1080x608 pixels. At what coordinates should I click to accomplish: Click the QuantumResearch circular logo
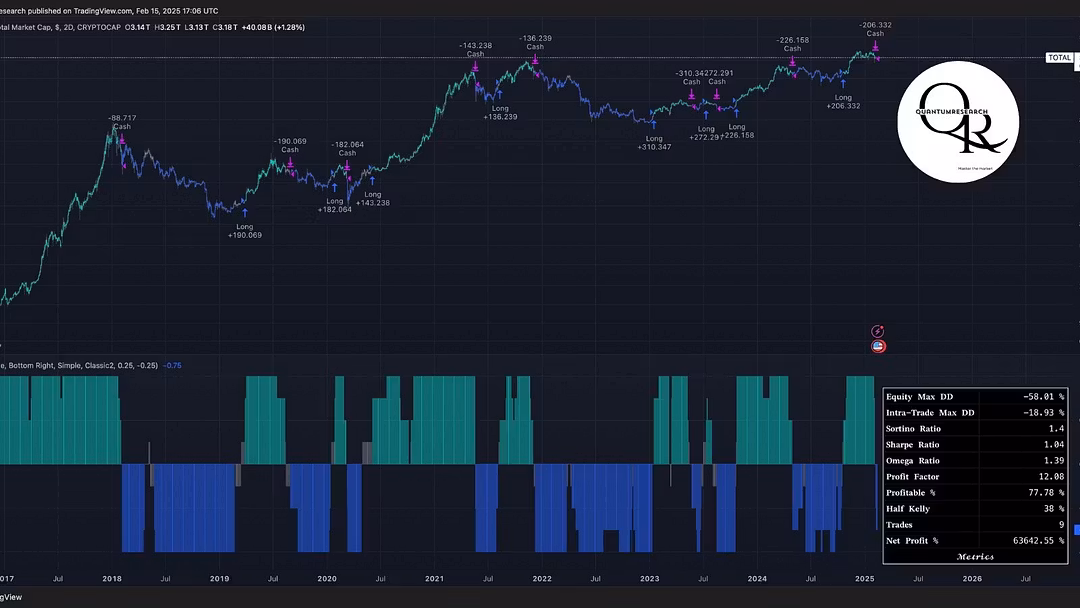pyautogui.click(x=957, y=121)
